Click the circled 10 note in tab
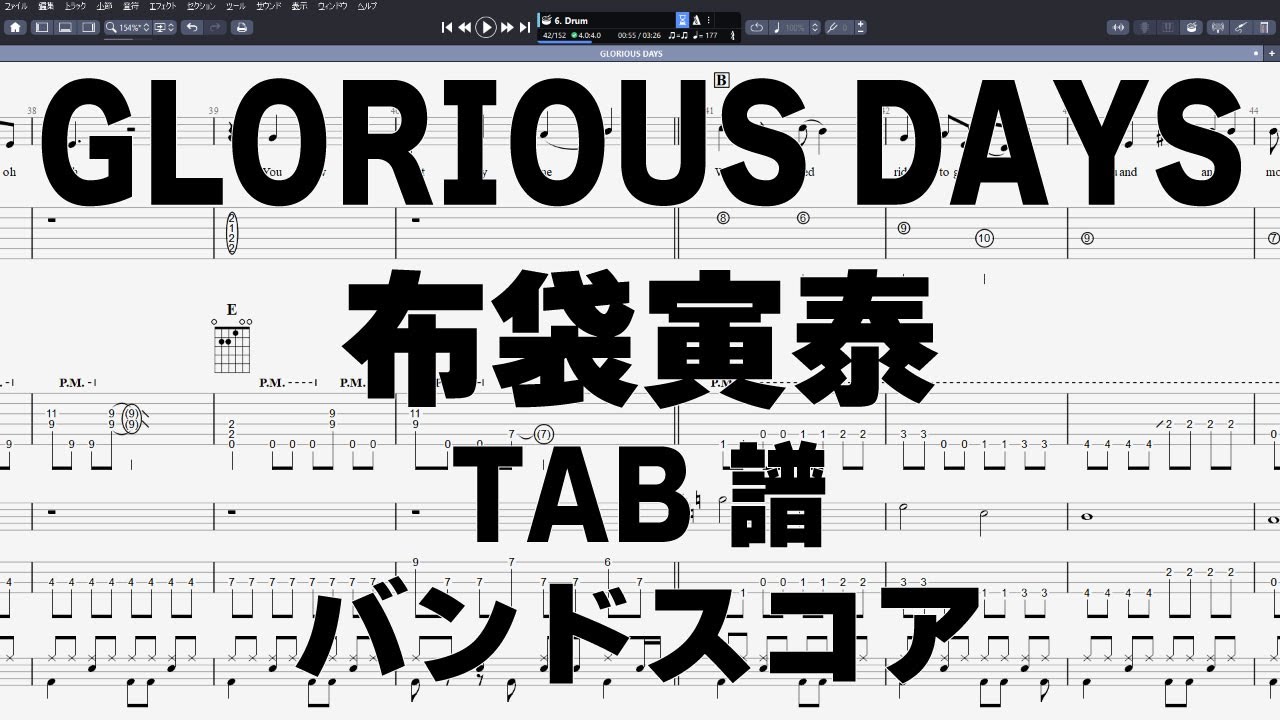Image resolution: width=1280 pixels, height=720 pixels. (x=984, y=238)
